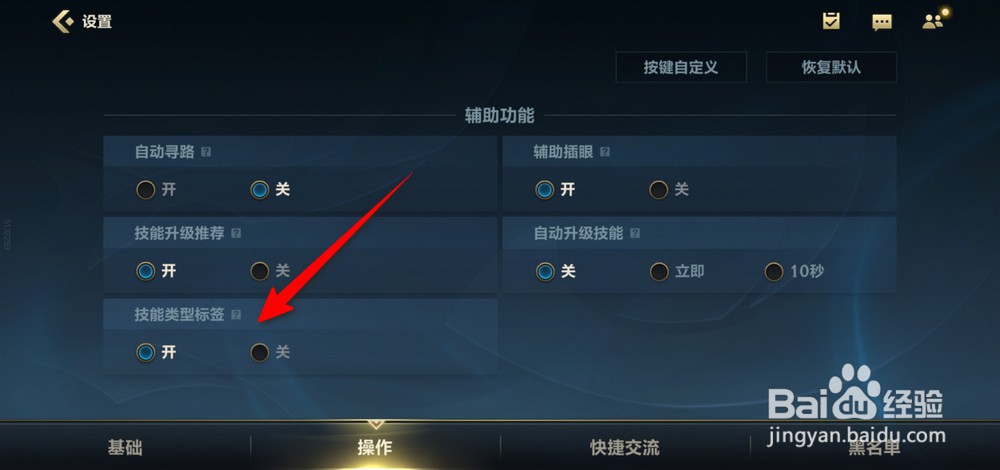The height and width of the screenshot is (470, 1000).
Task: Click the 恢复默认 button
Action: (x=831, y=67)
